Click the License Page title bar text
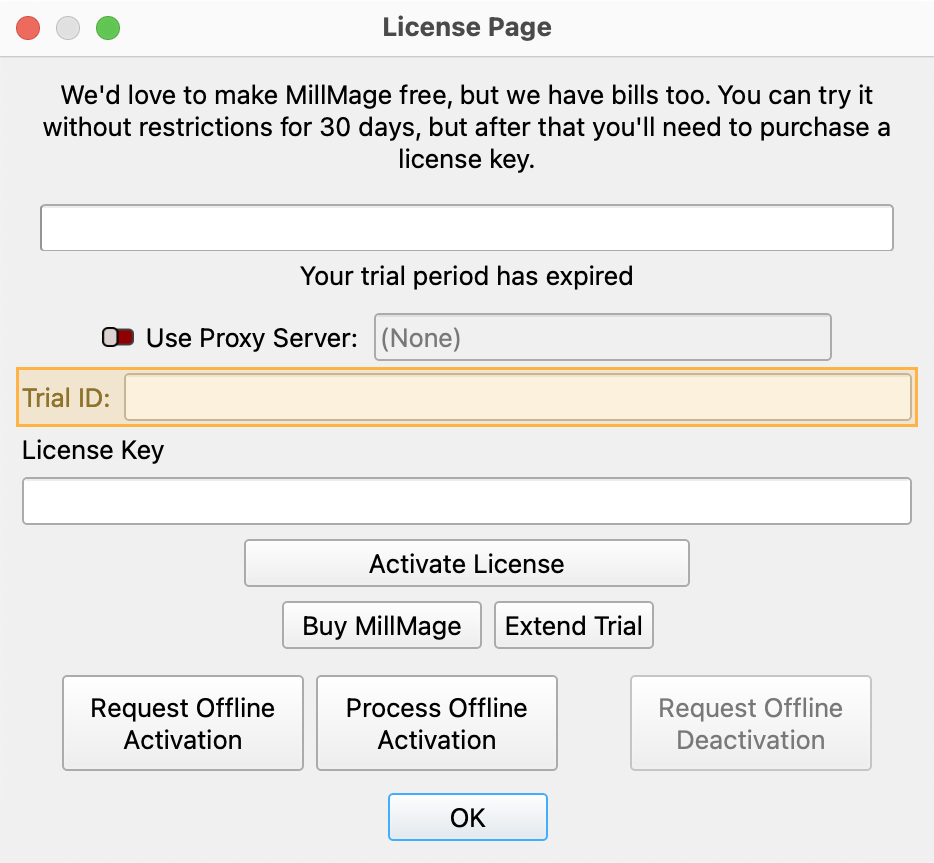This screenshot has height=863, width=934. (x=467, y=28)
